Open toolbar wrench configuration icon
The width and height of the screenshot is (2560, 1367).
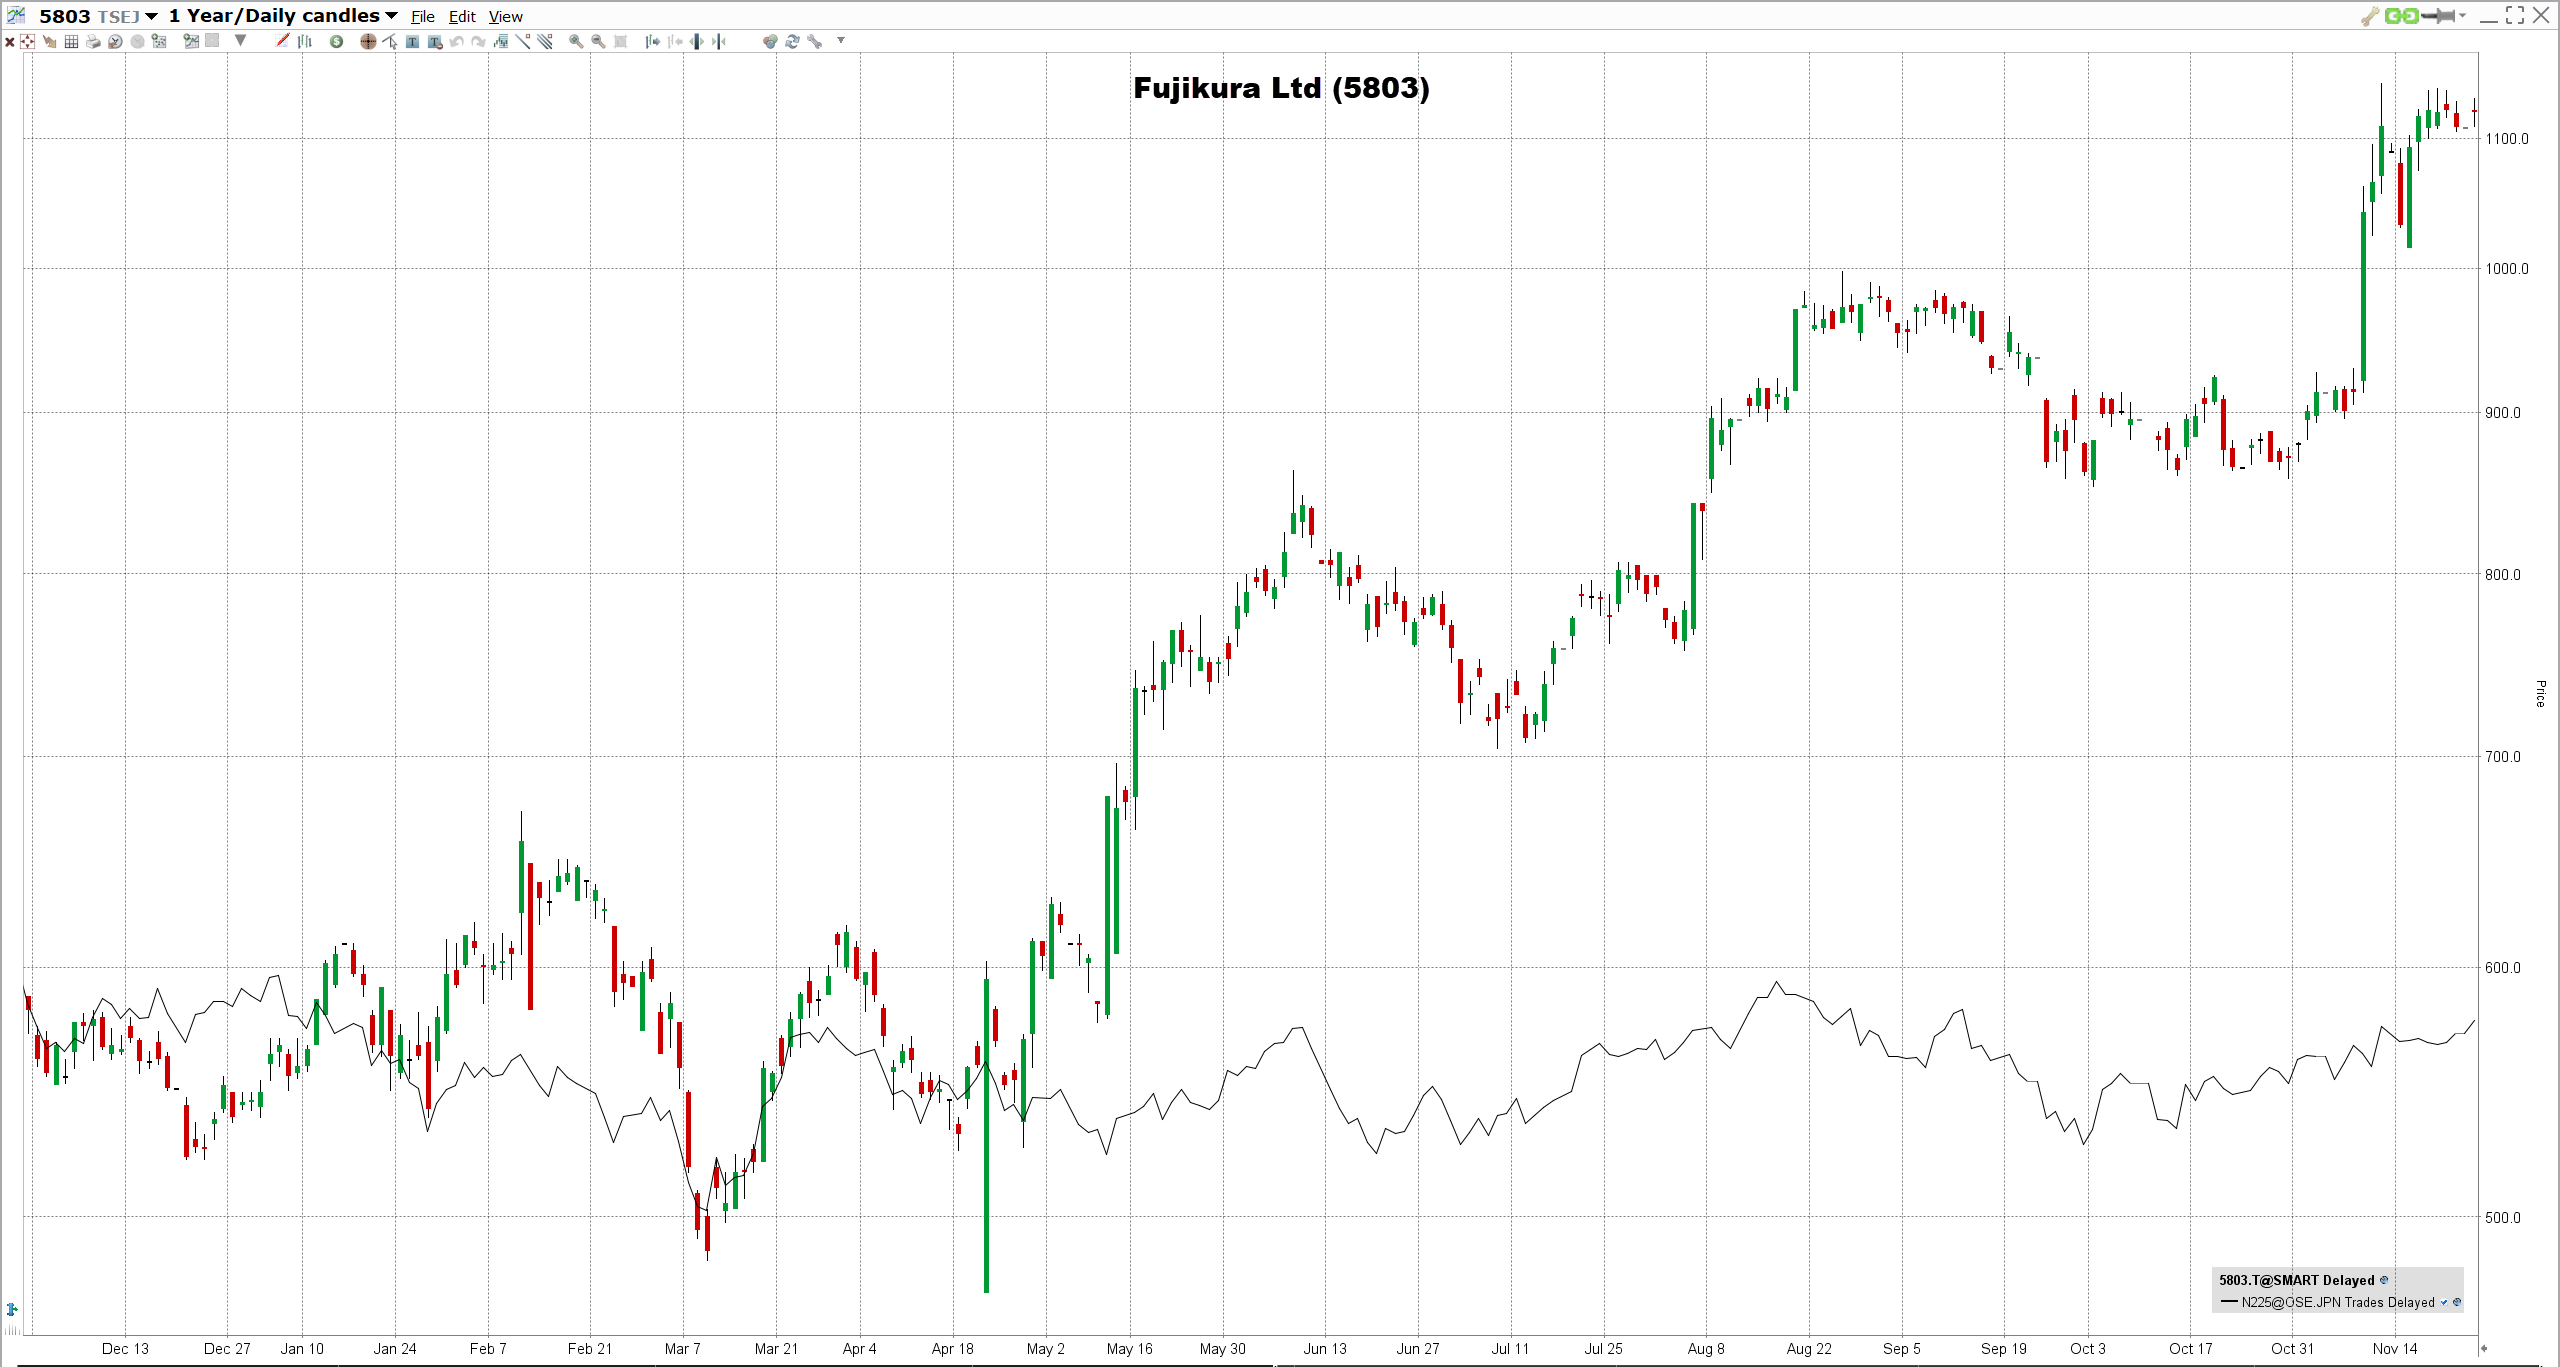tap(814, 41)
